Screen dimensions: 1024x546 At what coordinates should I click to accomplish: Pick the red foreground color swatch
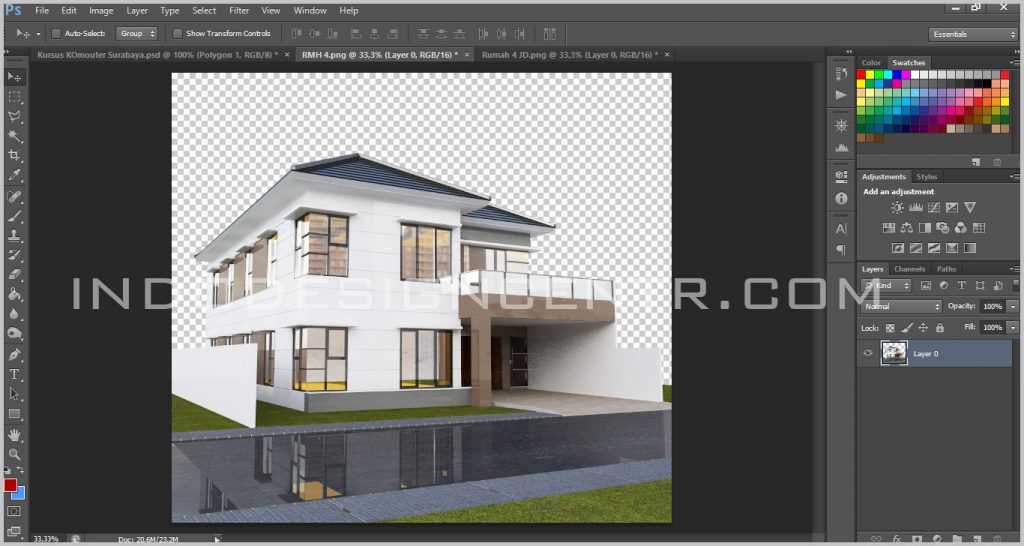pyautogui.click(x=9, y=485)
